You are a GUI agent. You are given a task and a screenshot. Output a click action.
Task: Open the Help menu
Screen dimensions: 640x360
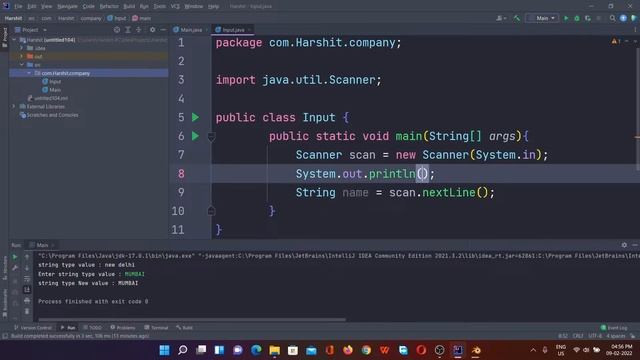point(213,7)
